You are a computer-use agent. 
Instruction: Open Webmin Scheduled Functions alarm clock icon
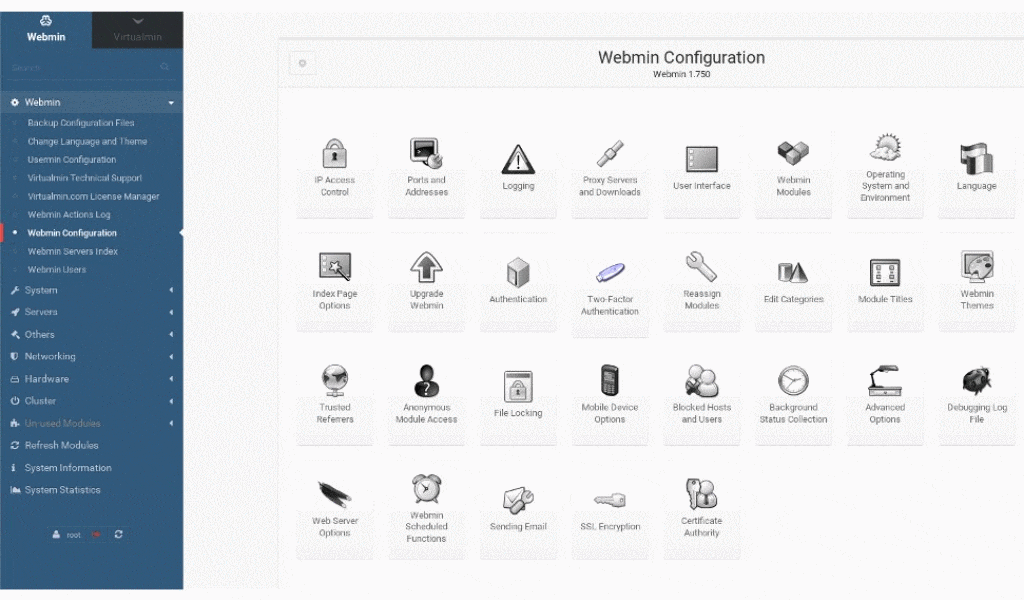click(426, 488)
